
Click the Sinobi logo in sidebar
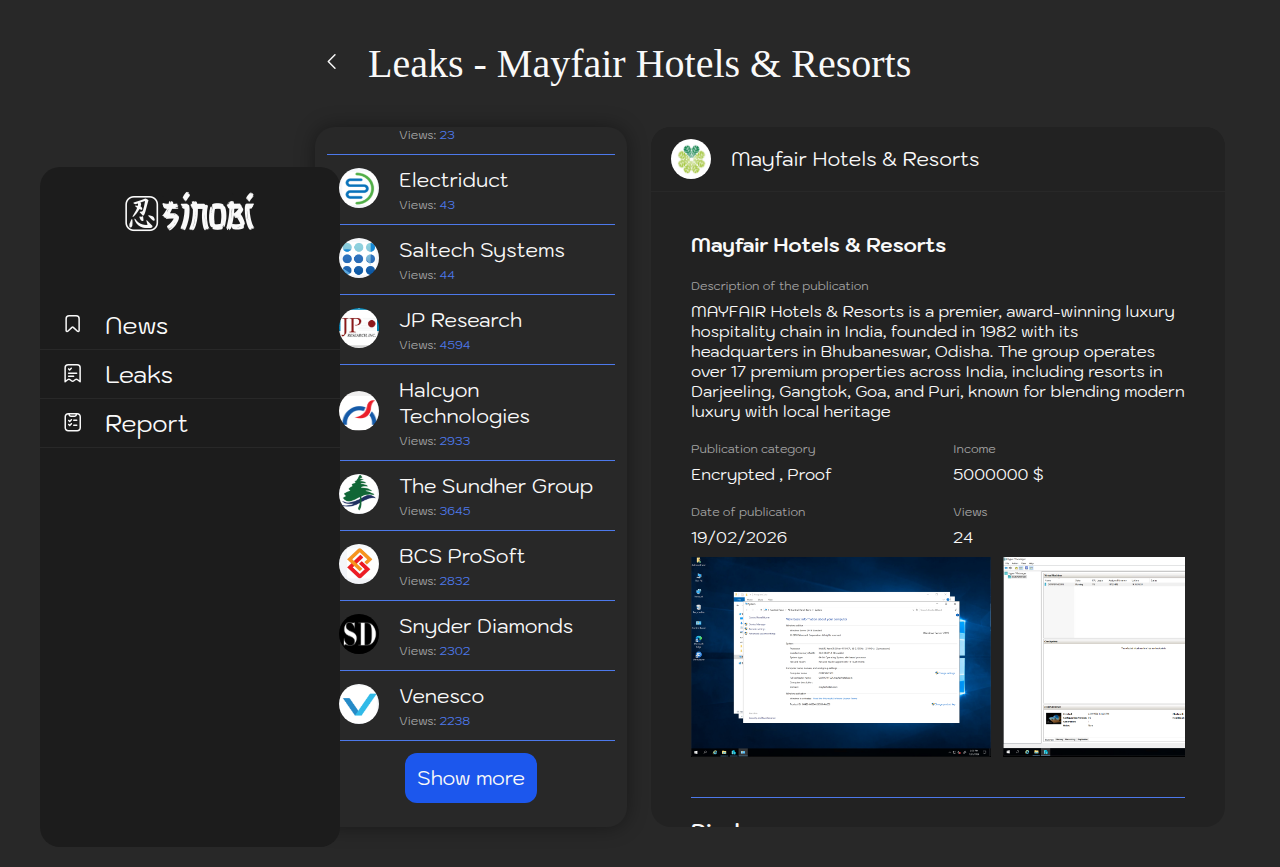190,212
